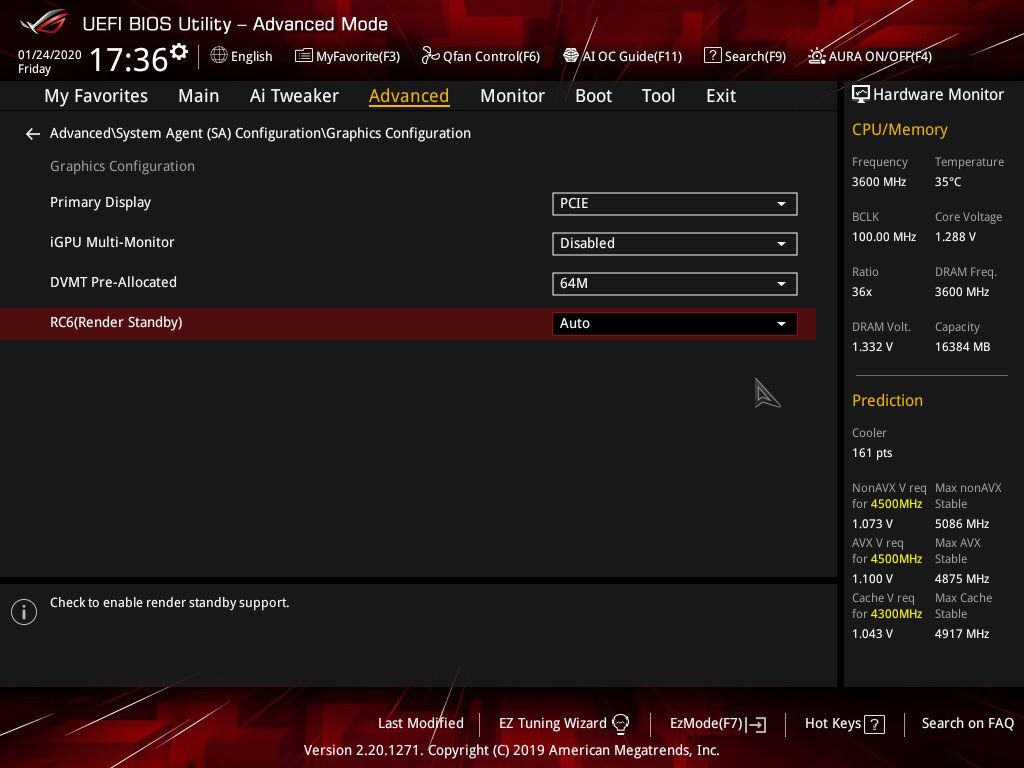This screenshot has height=768, width=1024.
Task: Open the RC6(Render Standby) dropdown
Action: tap(675, 323)
